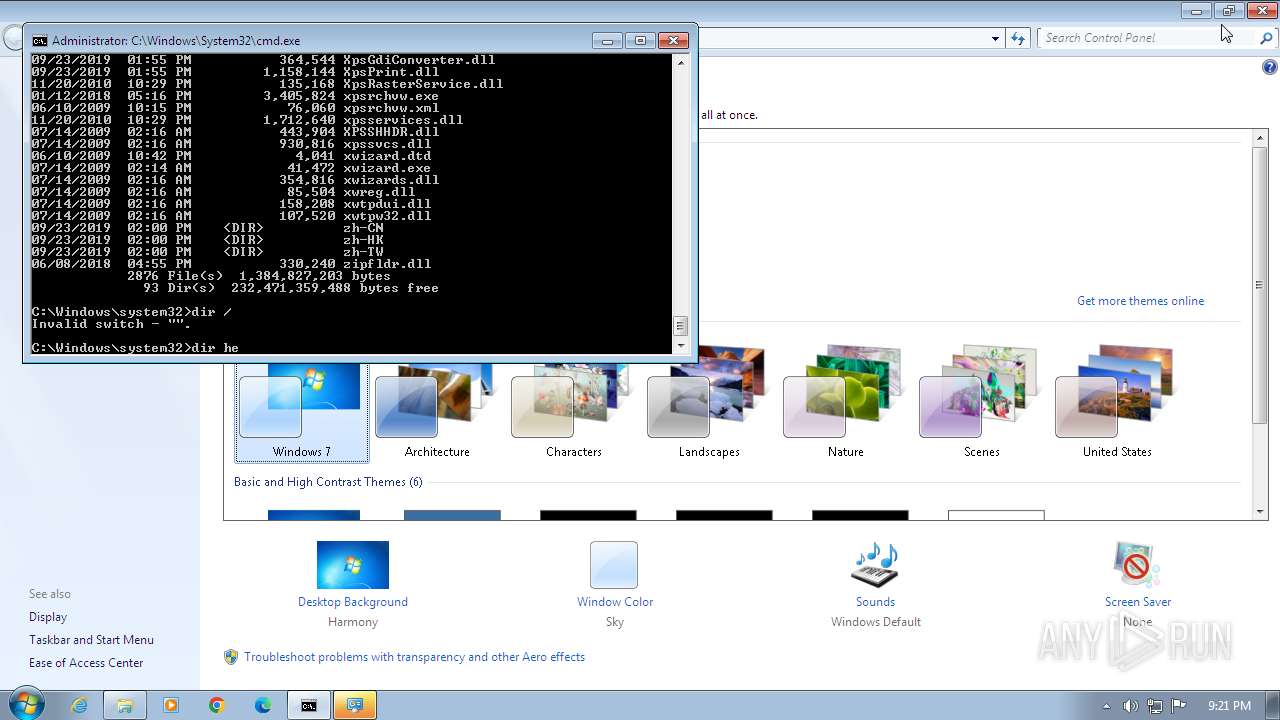Open Taskbar and Start Menu link
1280x720 pixels.
point(91,640)
